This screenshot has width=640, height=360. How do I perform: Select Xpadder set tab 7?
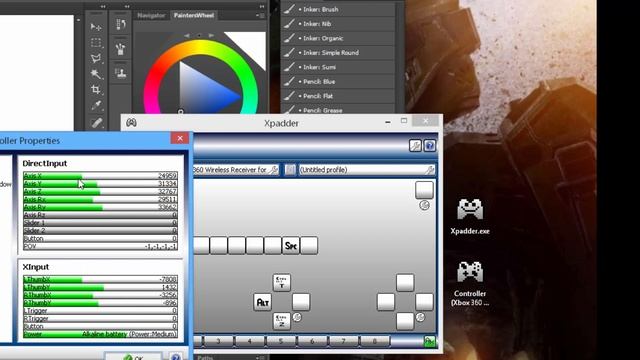[x=343, y=341]
